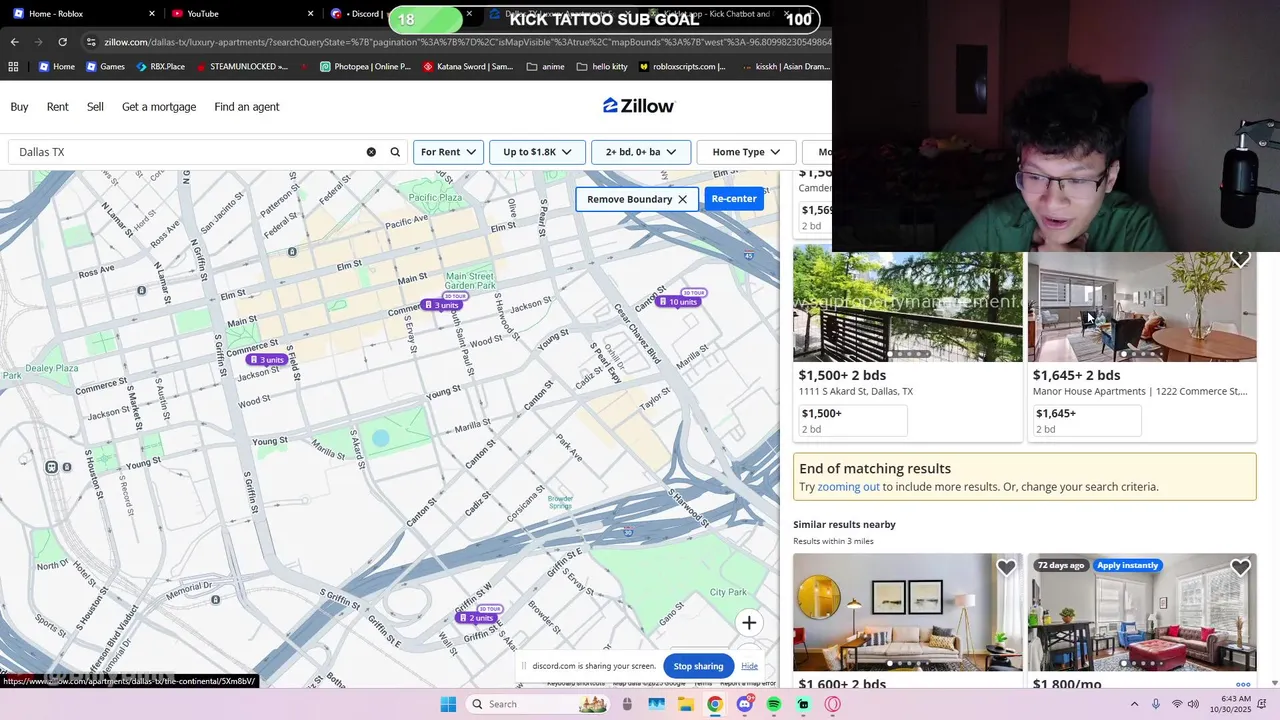
Task: Select the $1,500+ 2 bd unit option
Action: 853,421
